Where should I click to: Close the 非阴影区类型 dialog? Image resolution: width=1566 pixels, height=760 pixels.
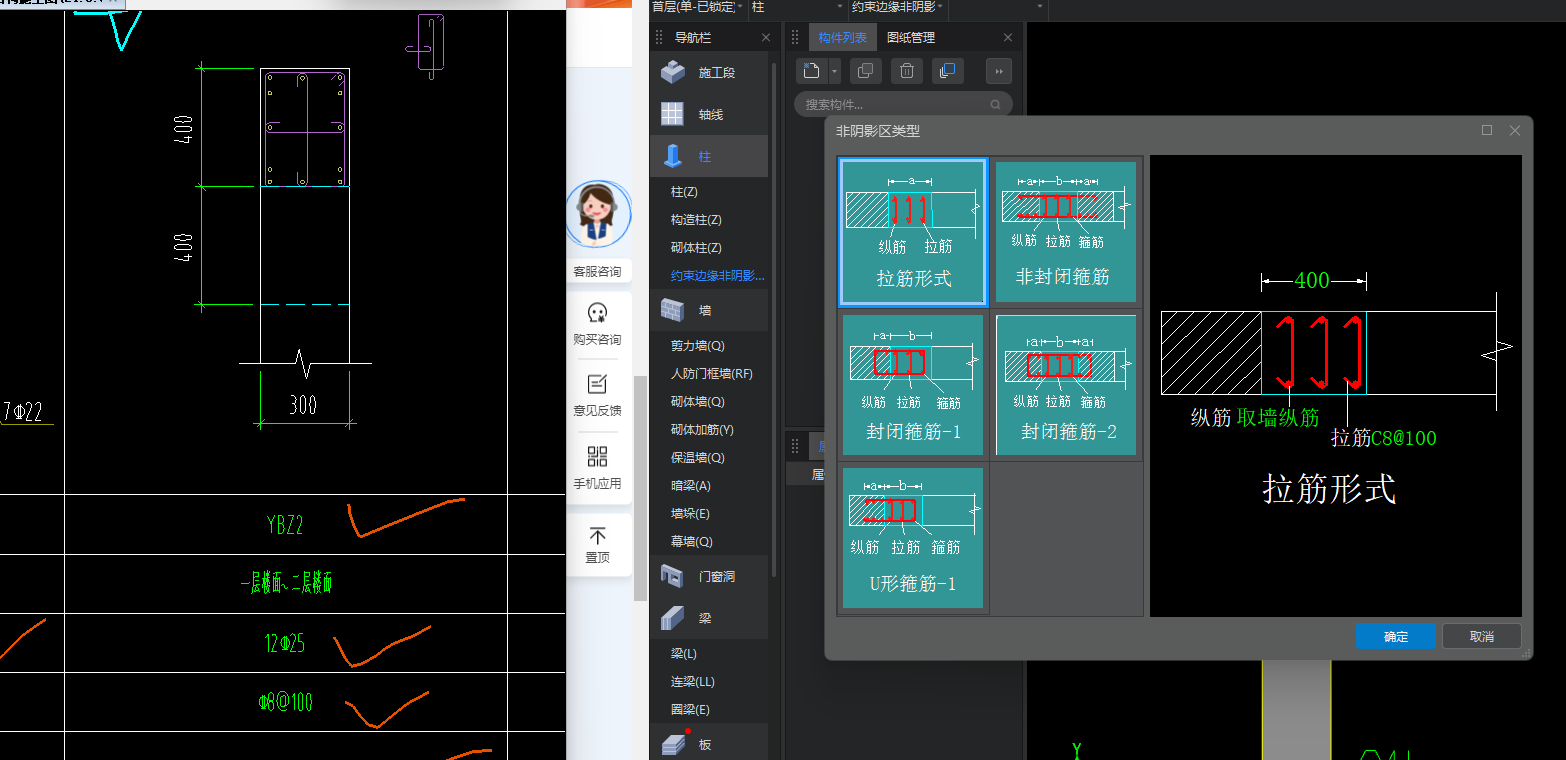[x=1514, y=130]
